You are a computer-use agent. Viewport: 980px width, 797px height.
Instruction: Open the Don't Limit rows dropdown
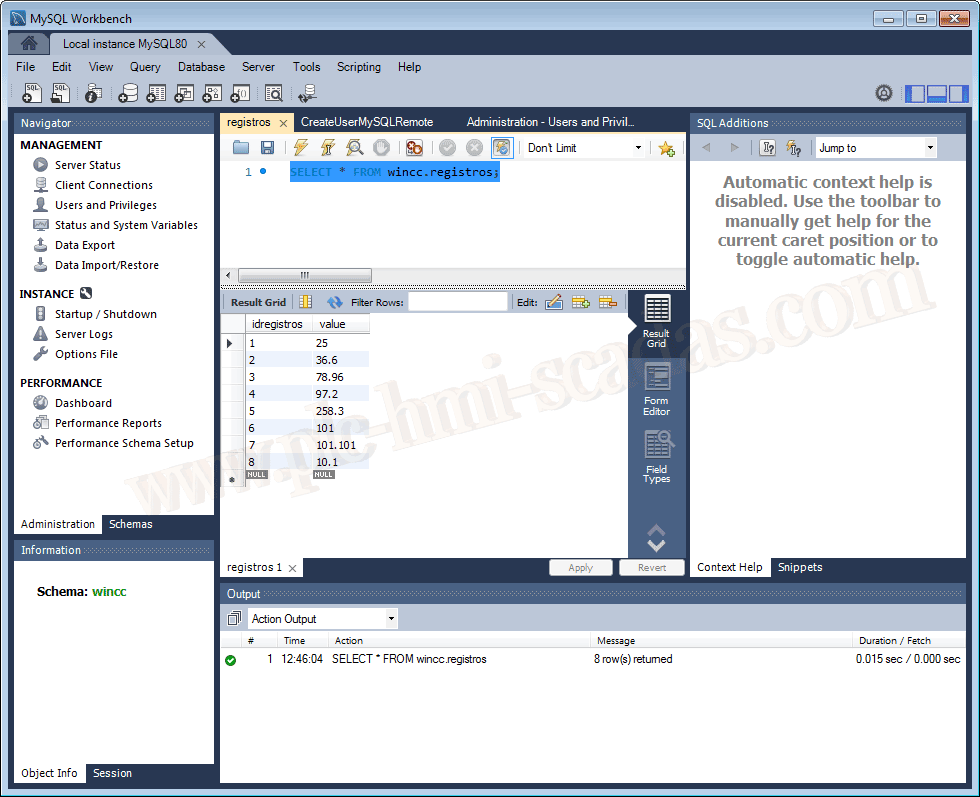click(584, 148)
